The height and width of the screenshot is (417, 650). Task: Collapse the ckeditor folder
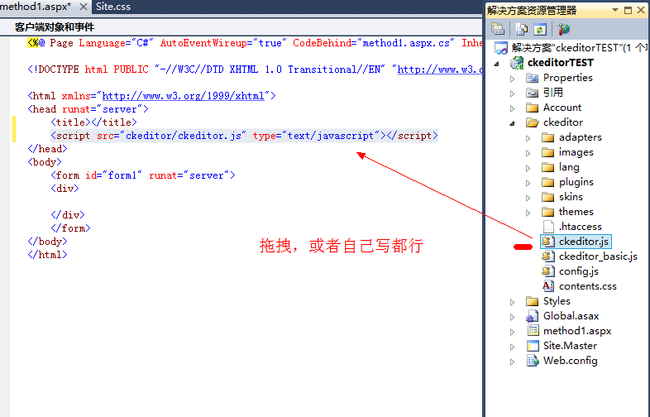coord(512,123)
